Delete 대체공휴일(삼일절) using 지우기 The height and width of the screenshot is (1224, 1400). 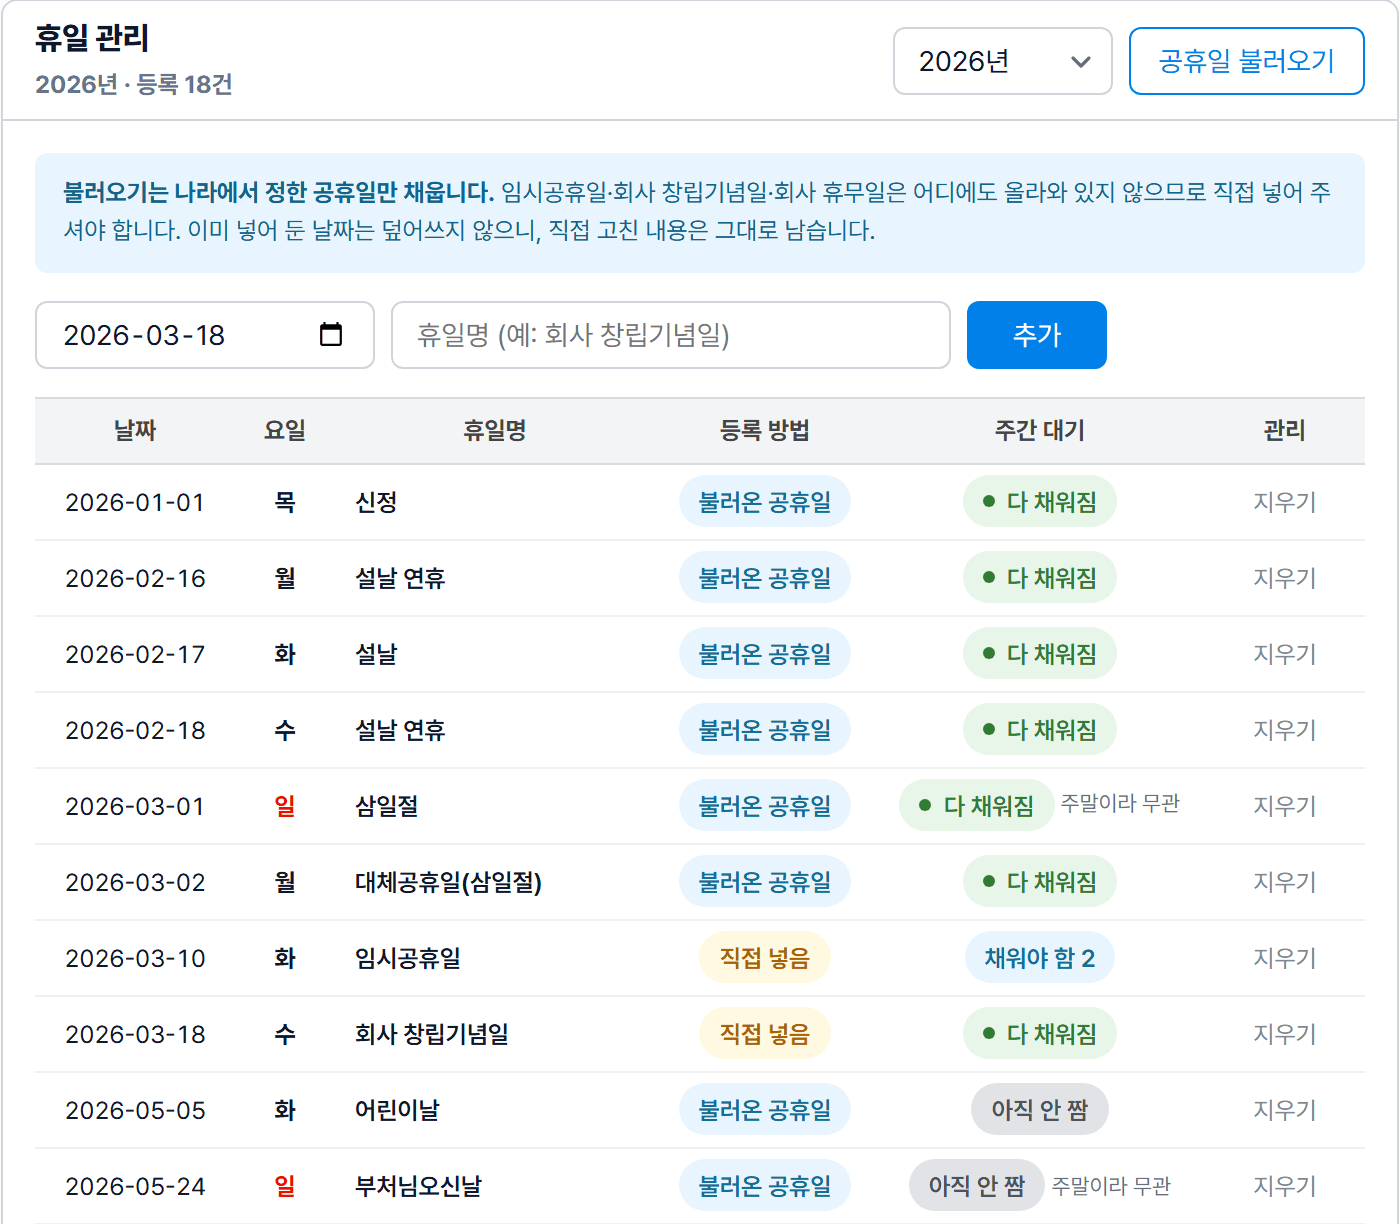tap(1284, 882)
